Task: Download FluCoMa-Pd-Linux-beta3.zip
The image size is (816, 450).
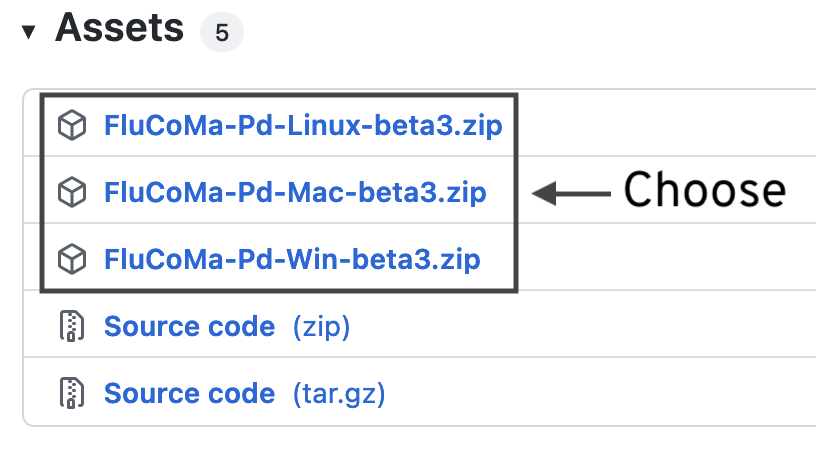Action: click(303, 125)
